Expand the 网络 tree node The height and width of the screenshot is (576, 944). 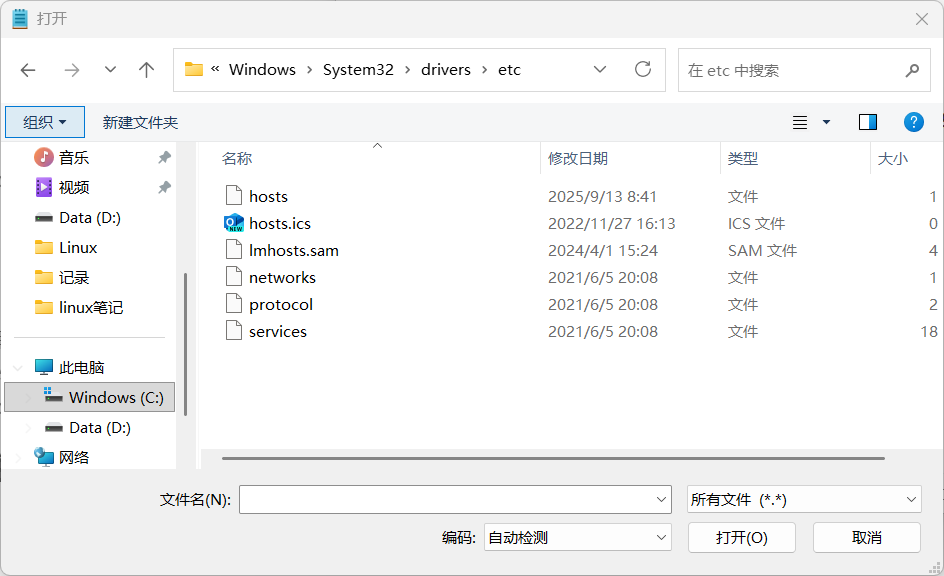pyautogui.click(x=18, y=458)
